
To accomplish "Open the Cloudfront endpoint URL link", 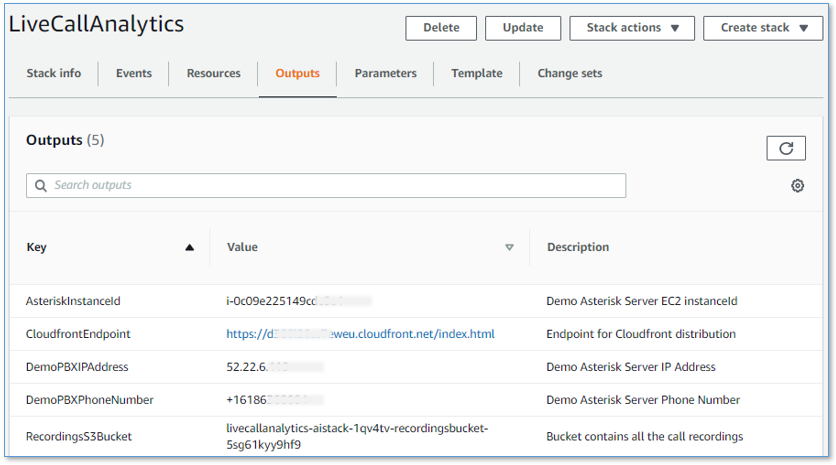I will click(x=360, y=334).
